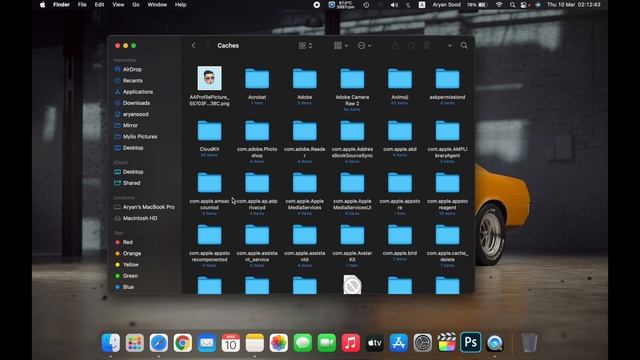Select the askpermissiond folder

(x=447, y=79)
